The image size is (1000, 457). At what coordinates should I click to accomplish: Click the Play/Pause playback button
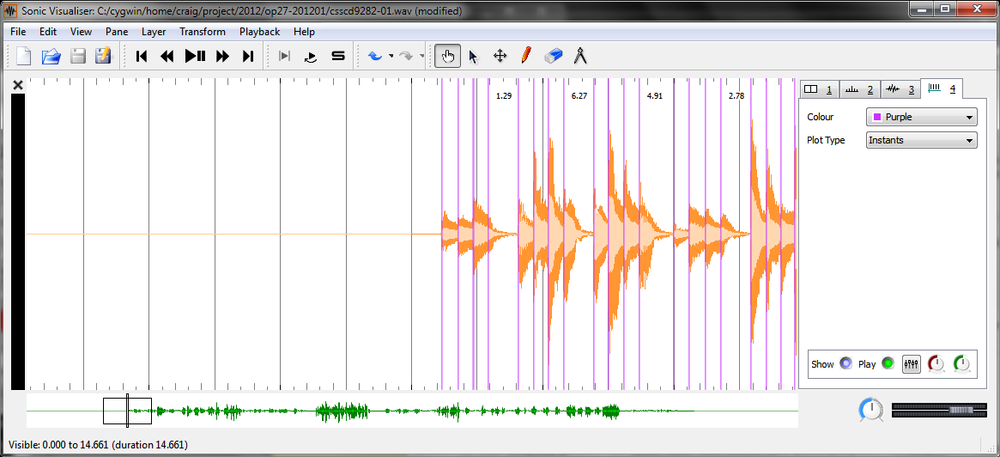click(195, 56)
